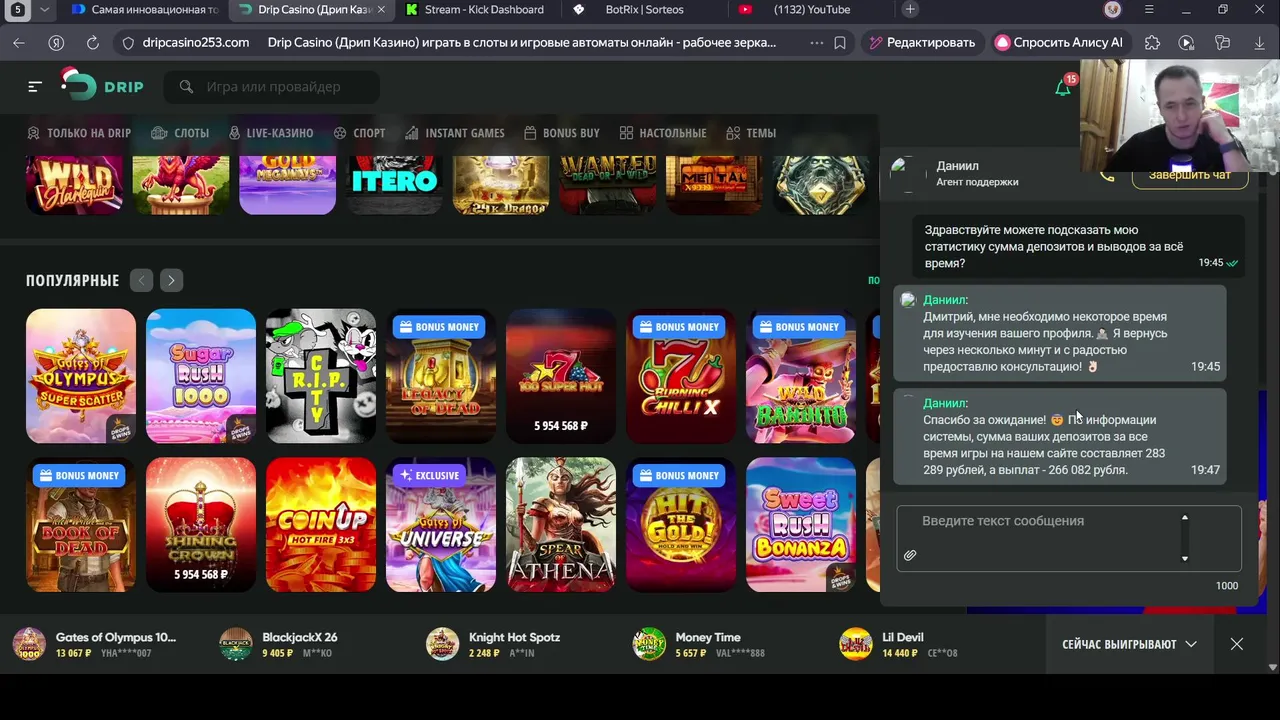Click 'BlackjackX 26' winner entry
This screenshot has width=1280, height=720.
(x=279, y=644)
